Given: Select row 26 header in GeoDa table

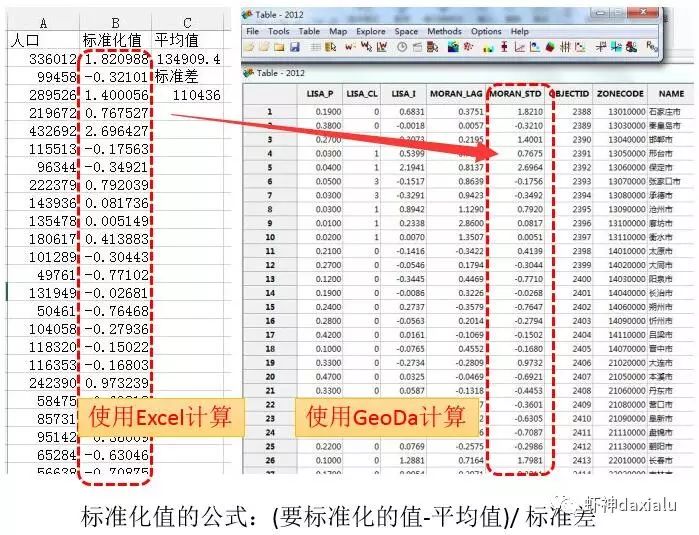Looking at the screenshot, I should tap(270, 460).
